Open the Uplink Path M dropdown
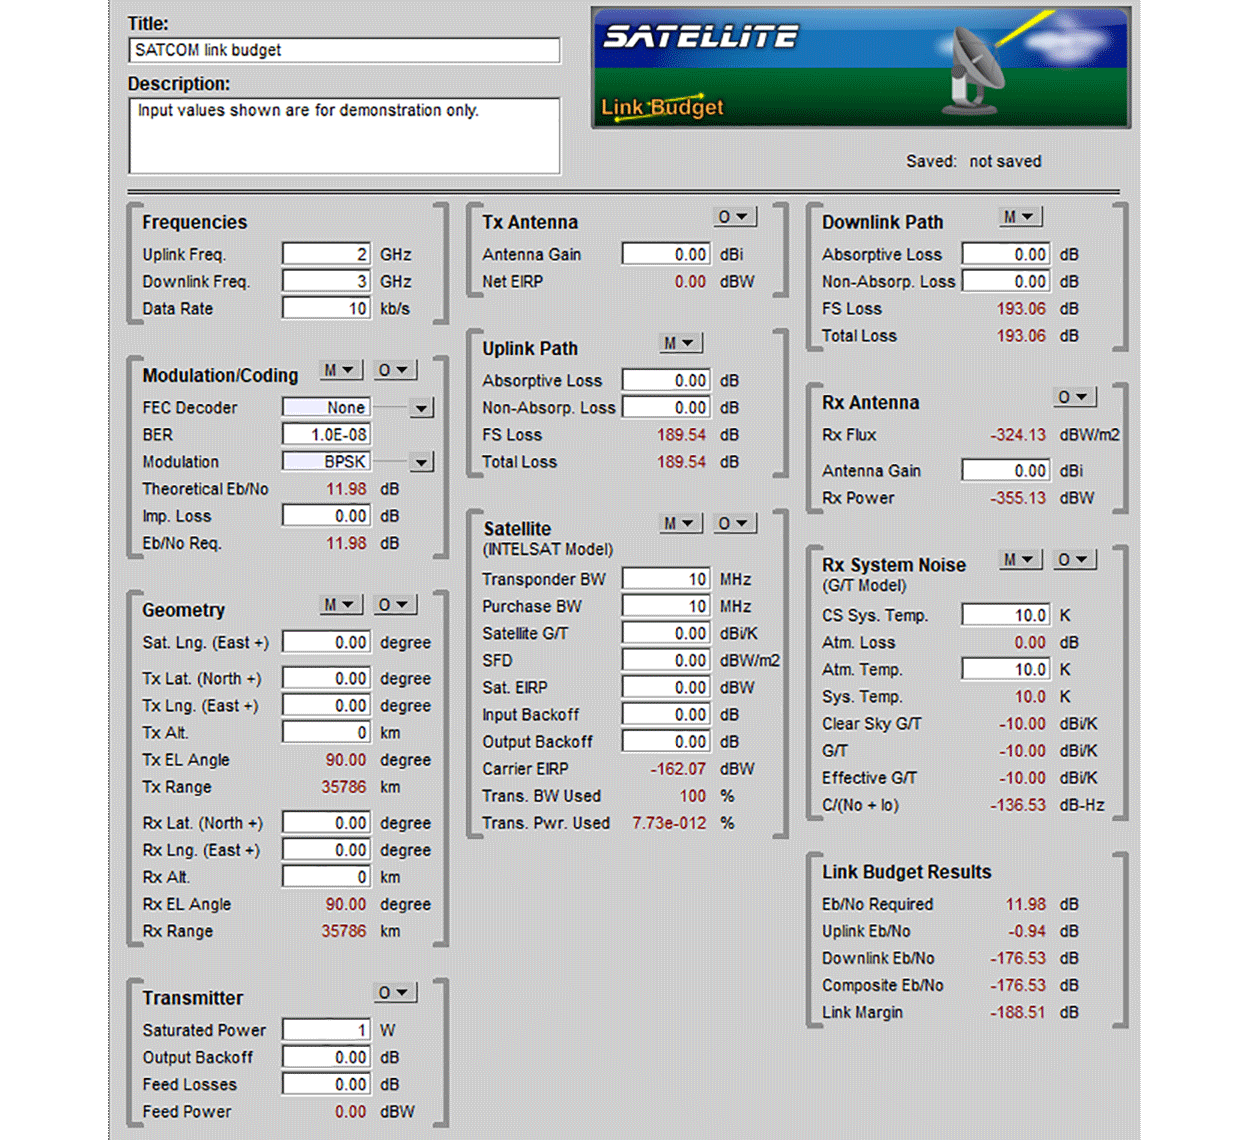Image resolution: width=1250 pixels, height=1140 pixels. point(681,343)
